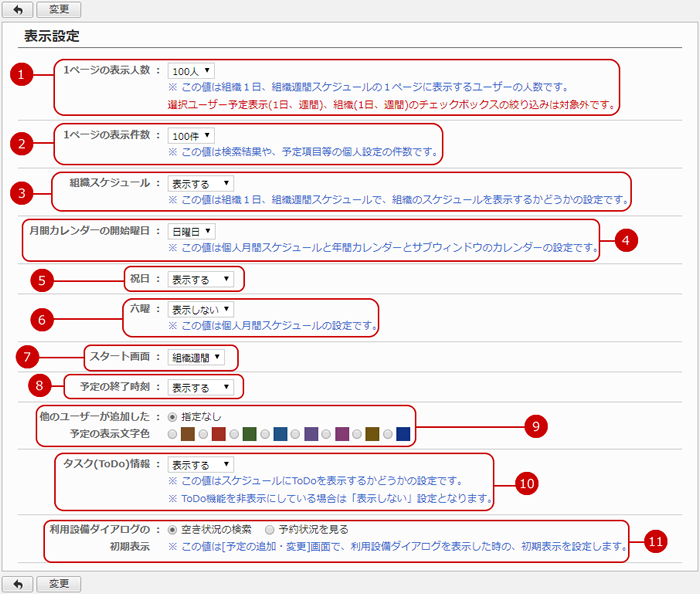The image size is (700, 594).
Task: Open the 祝日 display dropdown
Action: tap(200, 279)
